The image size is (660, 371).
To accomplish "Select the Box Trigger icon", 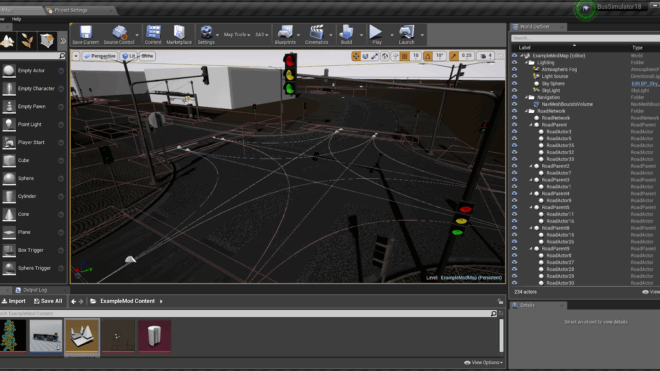I will pos(8,250).
